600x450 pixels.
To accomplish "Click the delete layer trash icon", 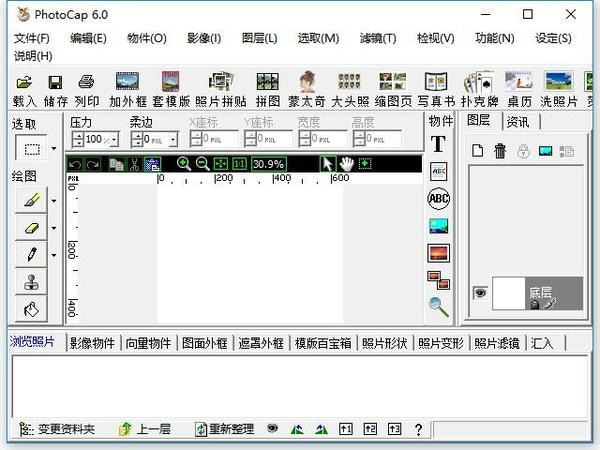I will tap(500, 150).
